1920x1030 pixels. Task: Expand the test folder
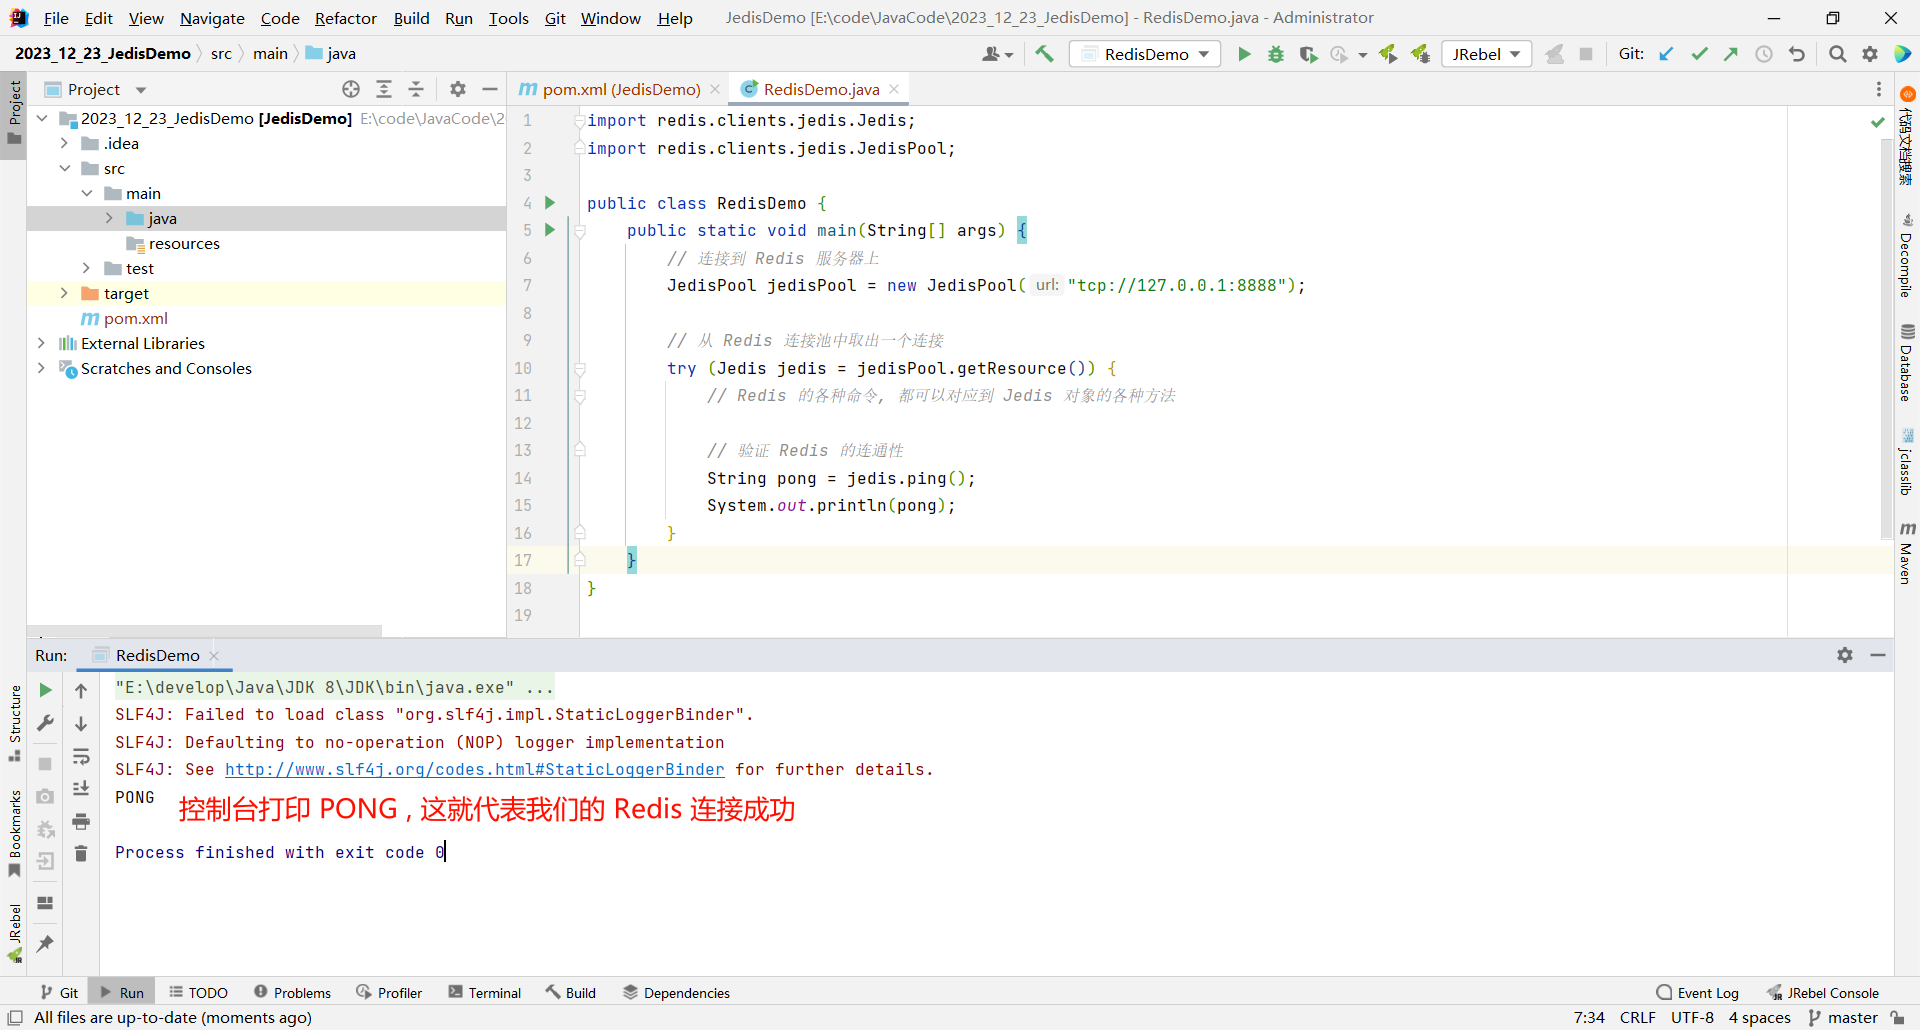point(87,268)
